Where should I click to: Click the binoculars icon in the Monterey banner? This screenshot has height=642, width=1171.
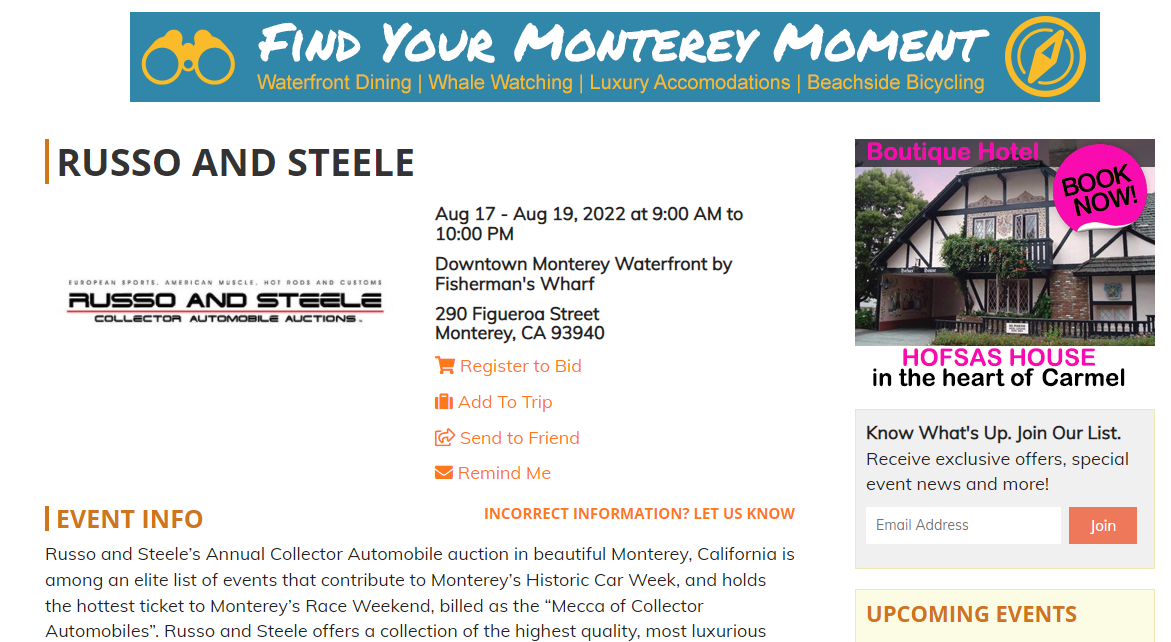pos(188,57)
